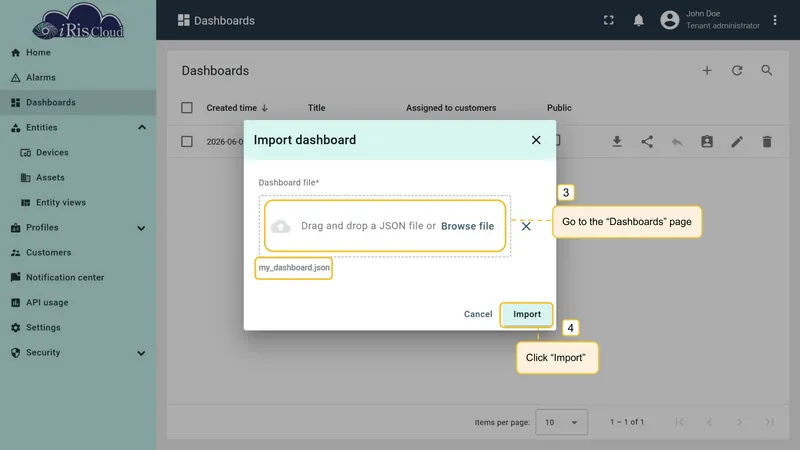Open the items per page dropdown
This screenshot has width=800, height=450.
[561, 422]
